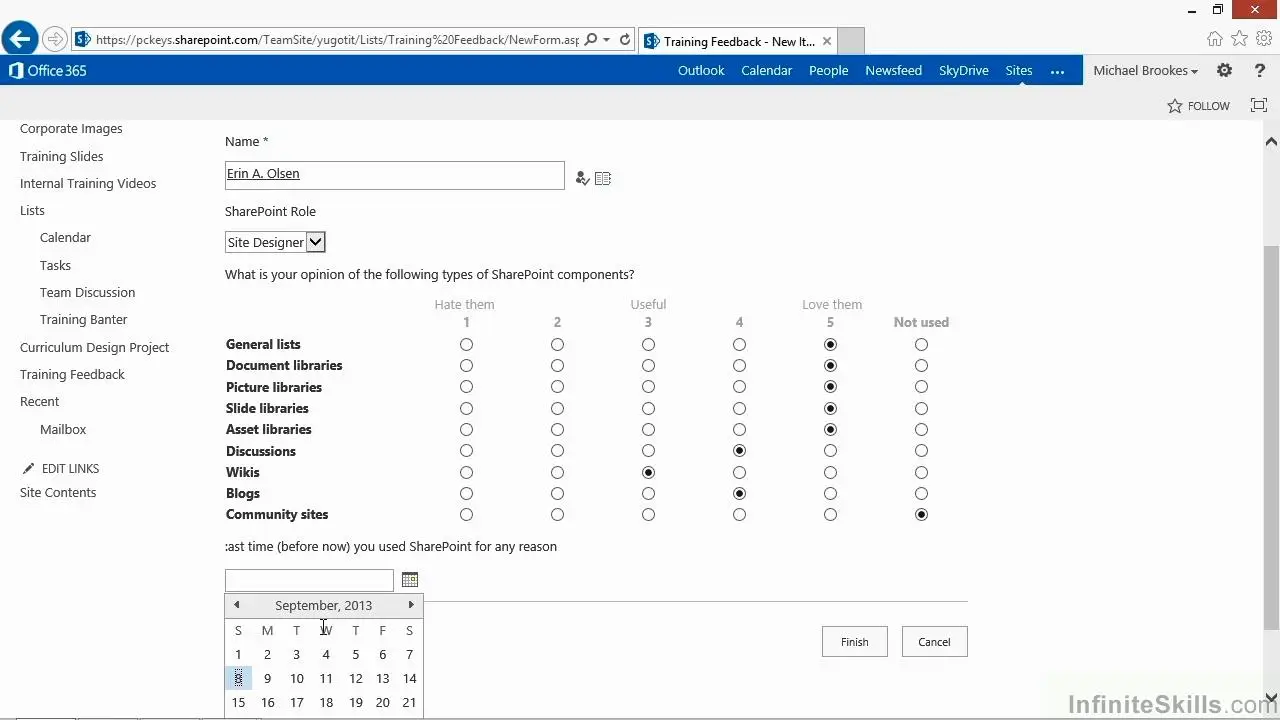Open Training Slides link
Screen dimensions: 1280x720
coord(61,156)
